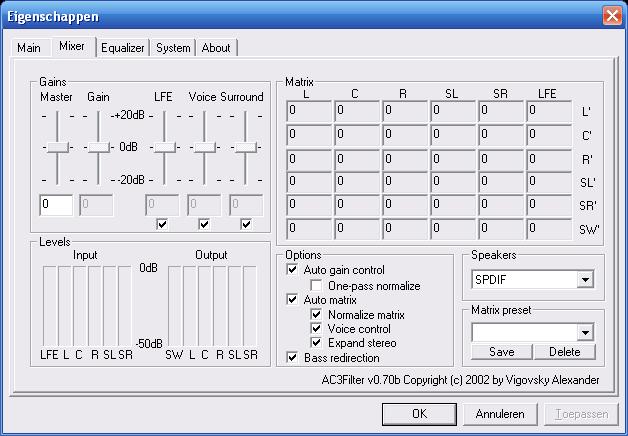Viewport: 628px width, 436px height.
Task: Click the LFE gain slider handle
Action: click(163, 147)
